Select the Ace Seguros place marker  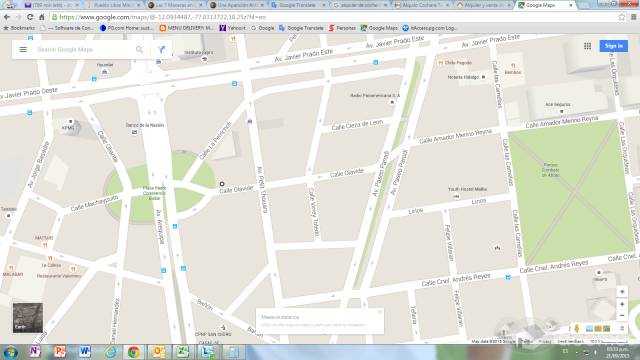click(x=562, y=111)
